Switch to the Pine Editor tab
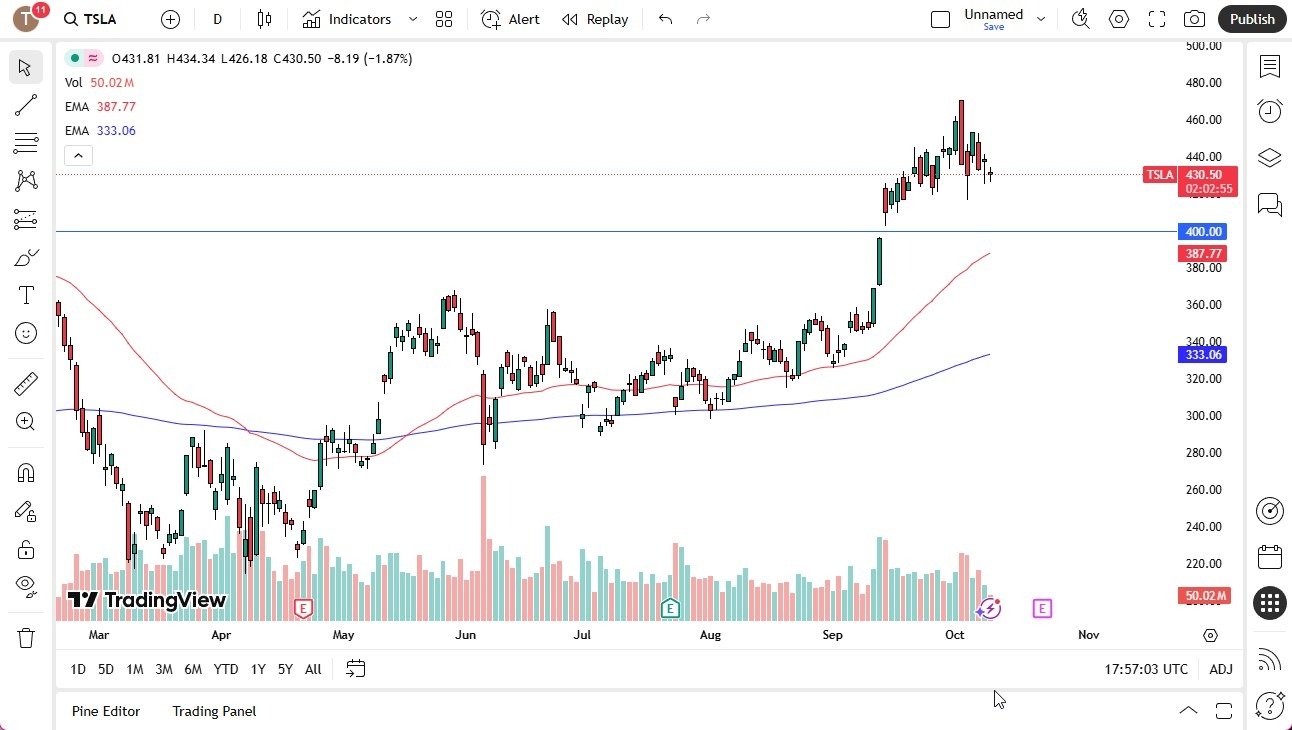This screenshot has height=730, width=1292. tap(106, 711)
